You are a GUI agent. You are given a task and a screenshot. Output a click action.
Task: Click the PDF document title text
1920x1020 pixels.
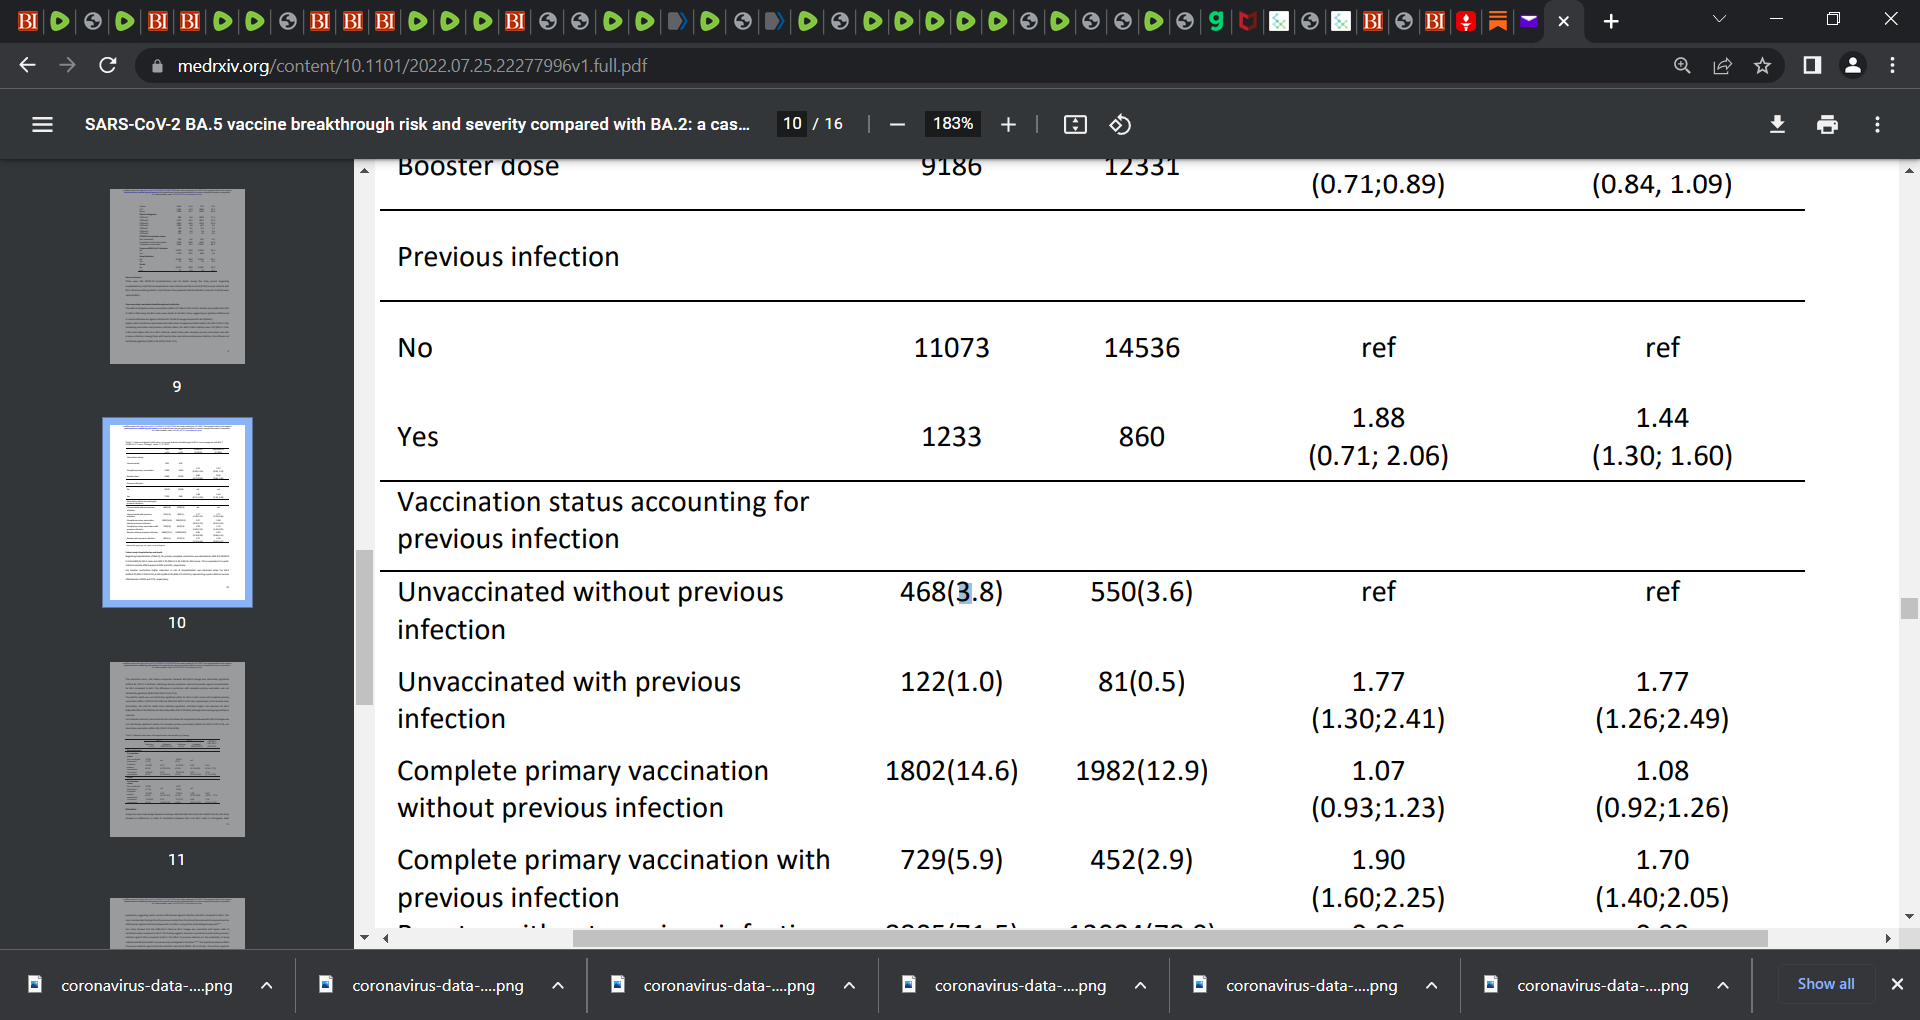[x=417, y=124]
